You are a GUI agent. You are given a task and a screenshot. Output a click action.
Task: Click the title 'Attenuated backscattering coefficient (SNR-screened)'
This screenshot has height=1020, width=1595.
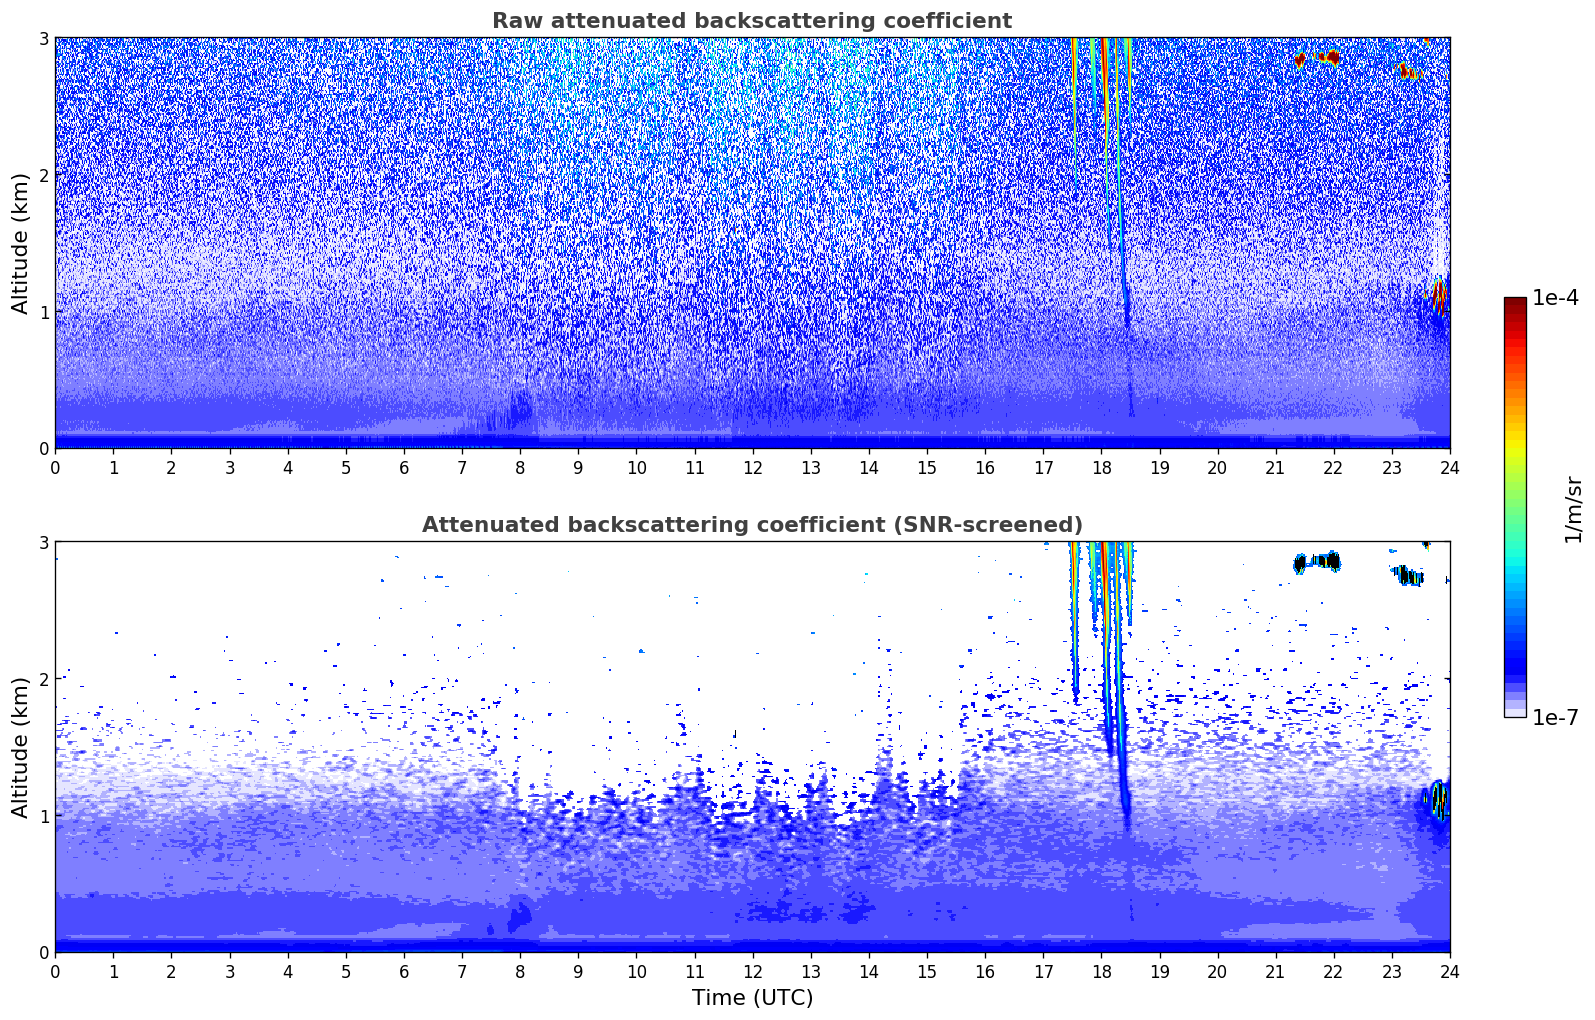pyautogui.click(x=752, y=525)
